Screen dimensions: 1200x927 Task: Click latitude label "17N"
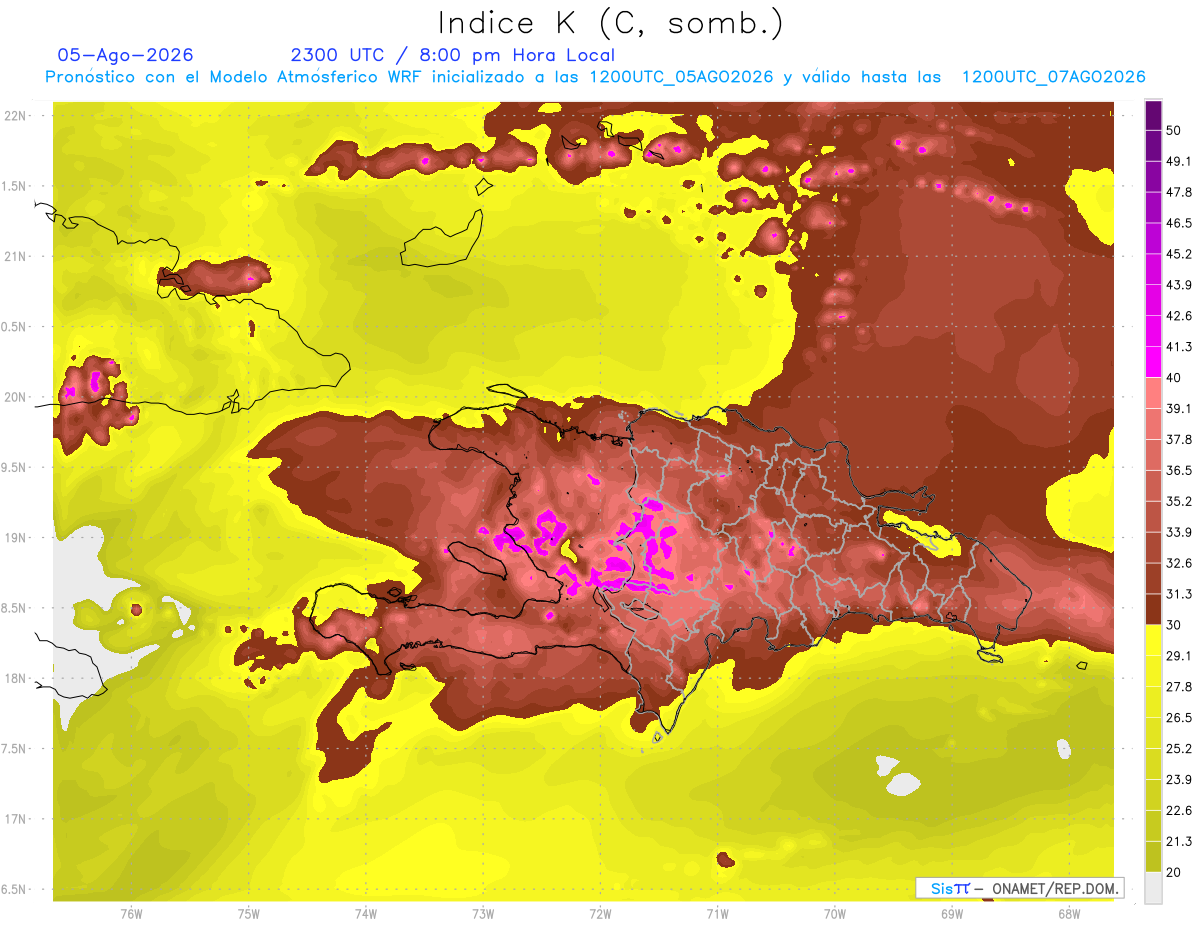point(17,819)
